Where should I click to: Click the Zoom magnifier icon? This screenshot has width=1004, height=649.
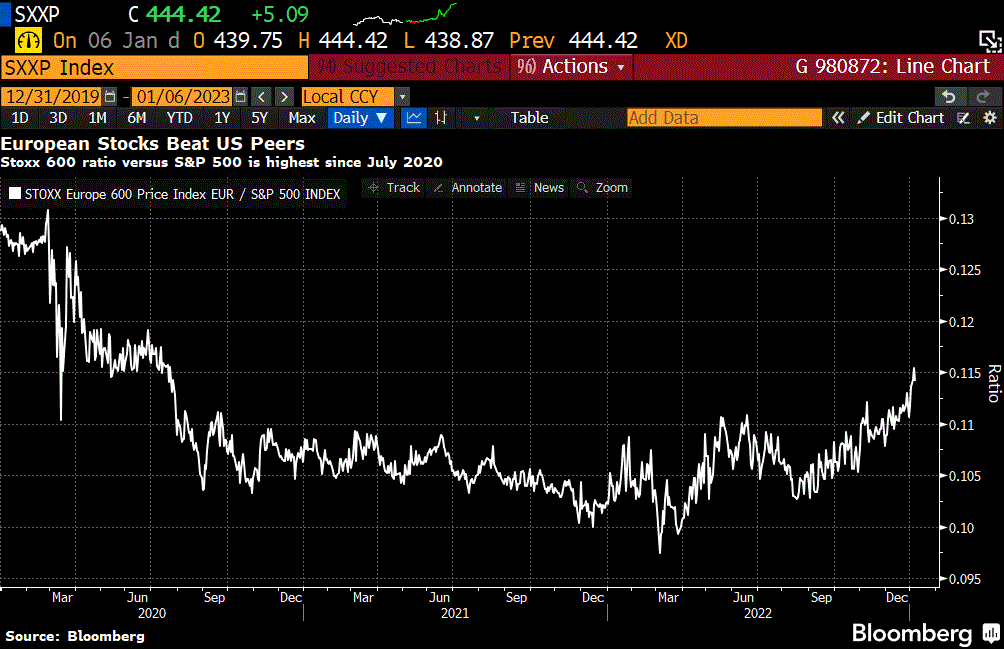click(x=582, y=188)
